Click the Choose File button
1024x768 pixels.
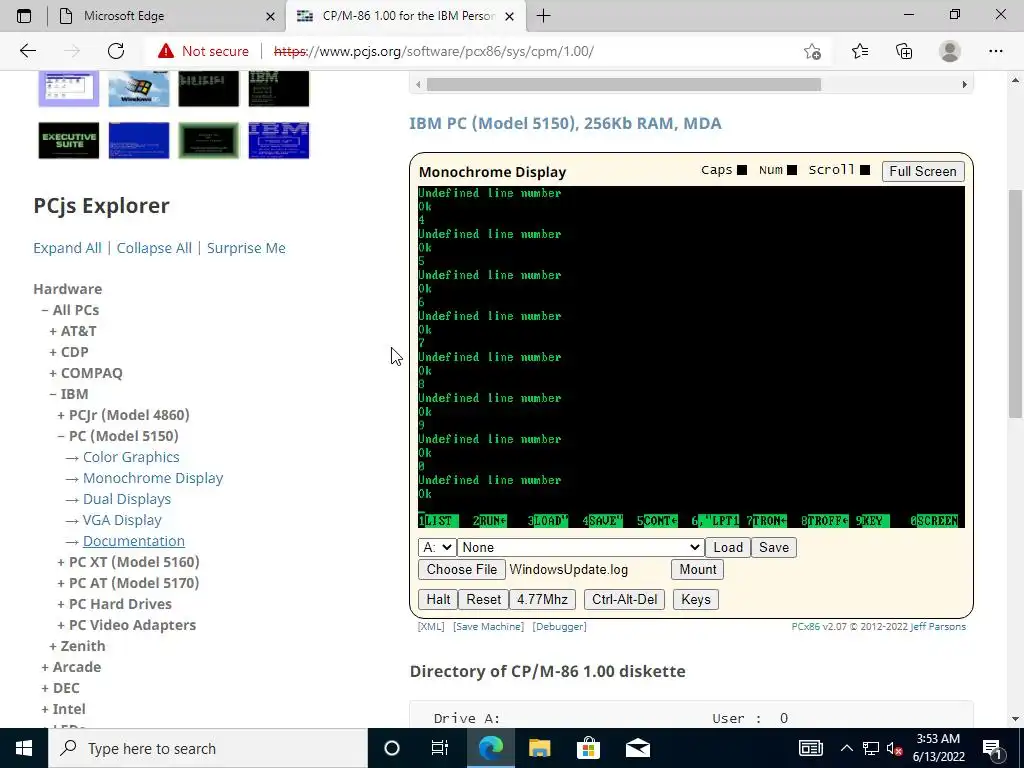tap(462, 569)
